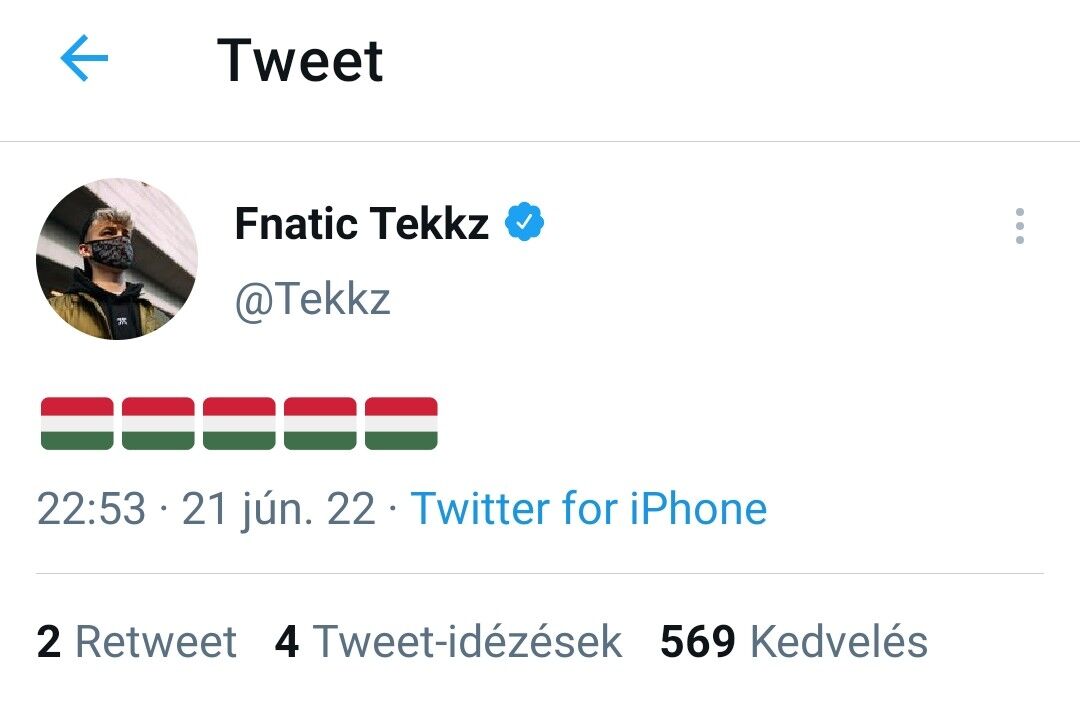Click the 21 jún. 22 date
Image resolution: width=1080 pixels, height=706 pixels.
(278, 509)
